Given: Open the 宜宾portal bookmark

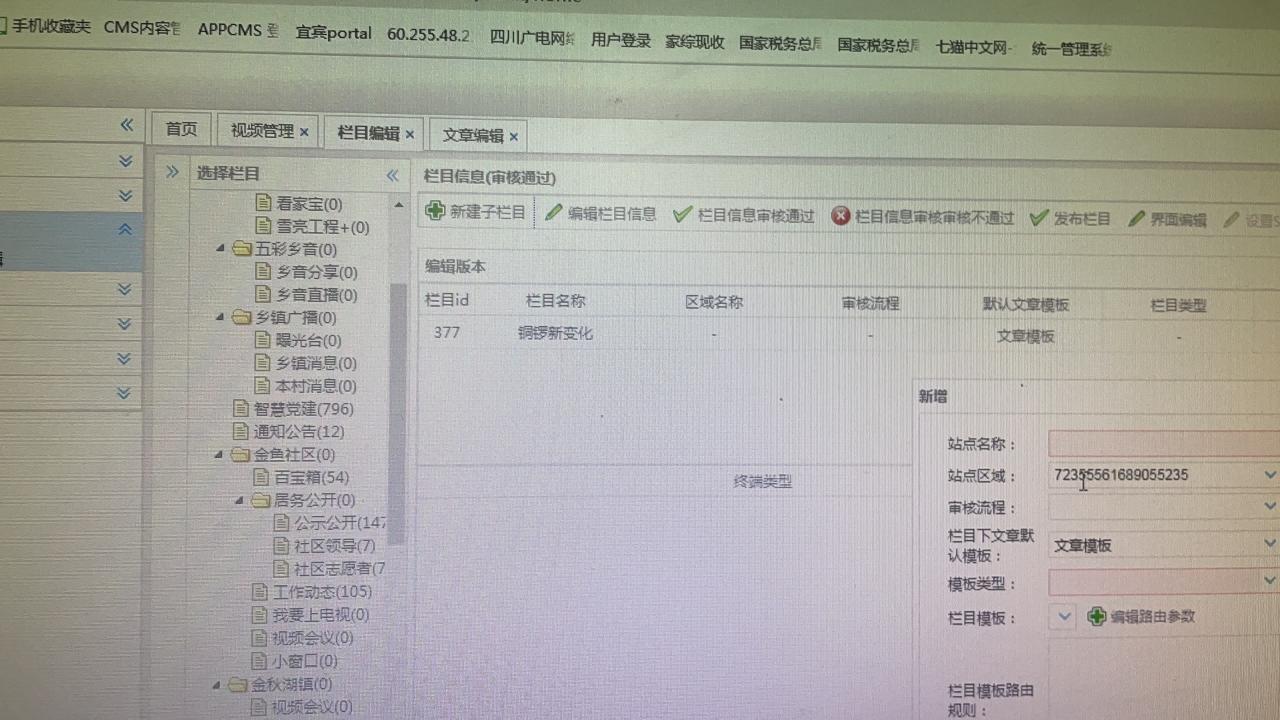Looking at the screenshot, I should pos(333,33).
